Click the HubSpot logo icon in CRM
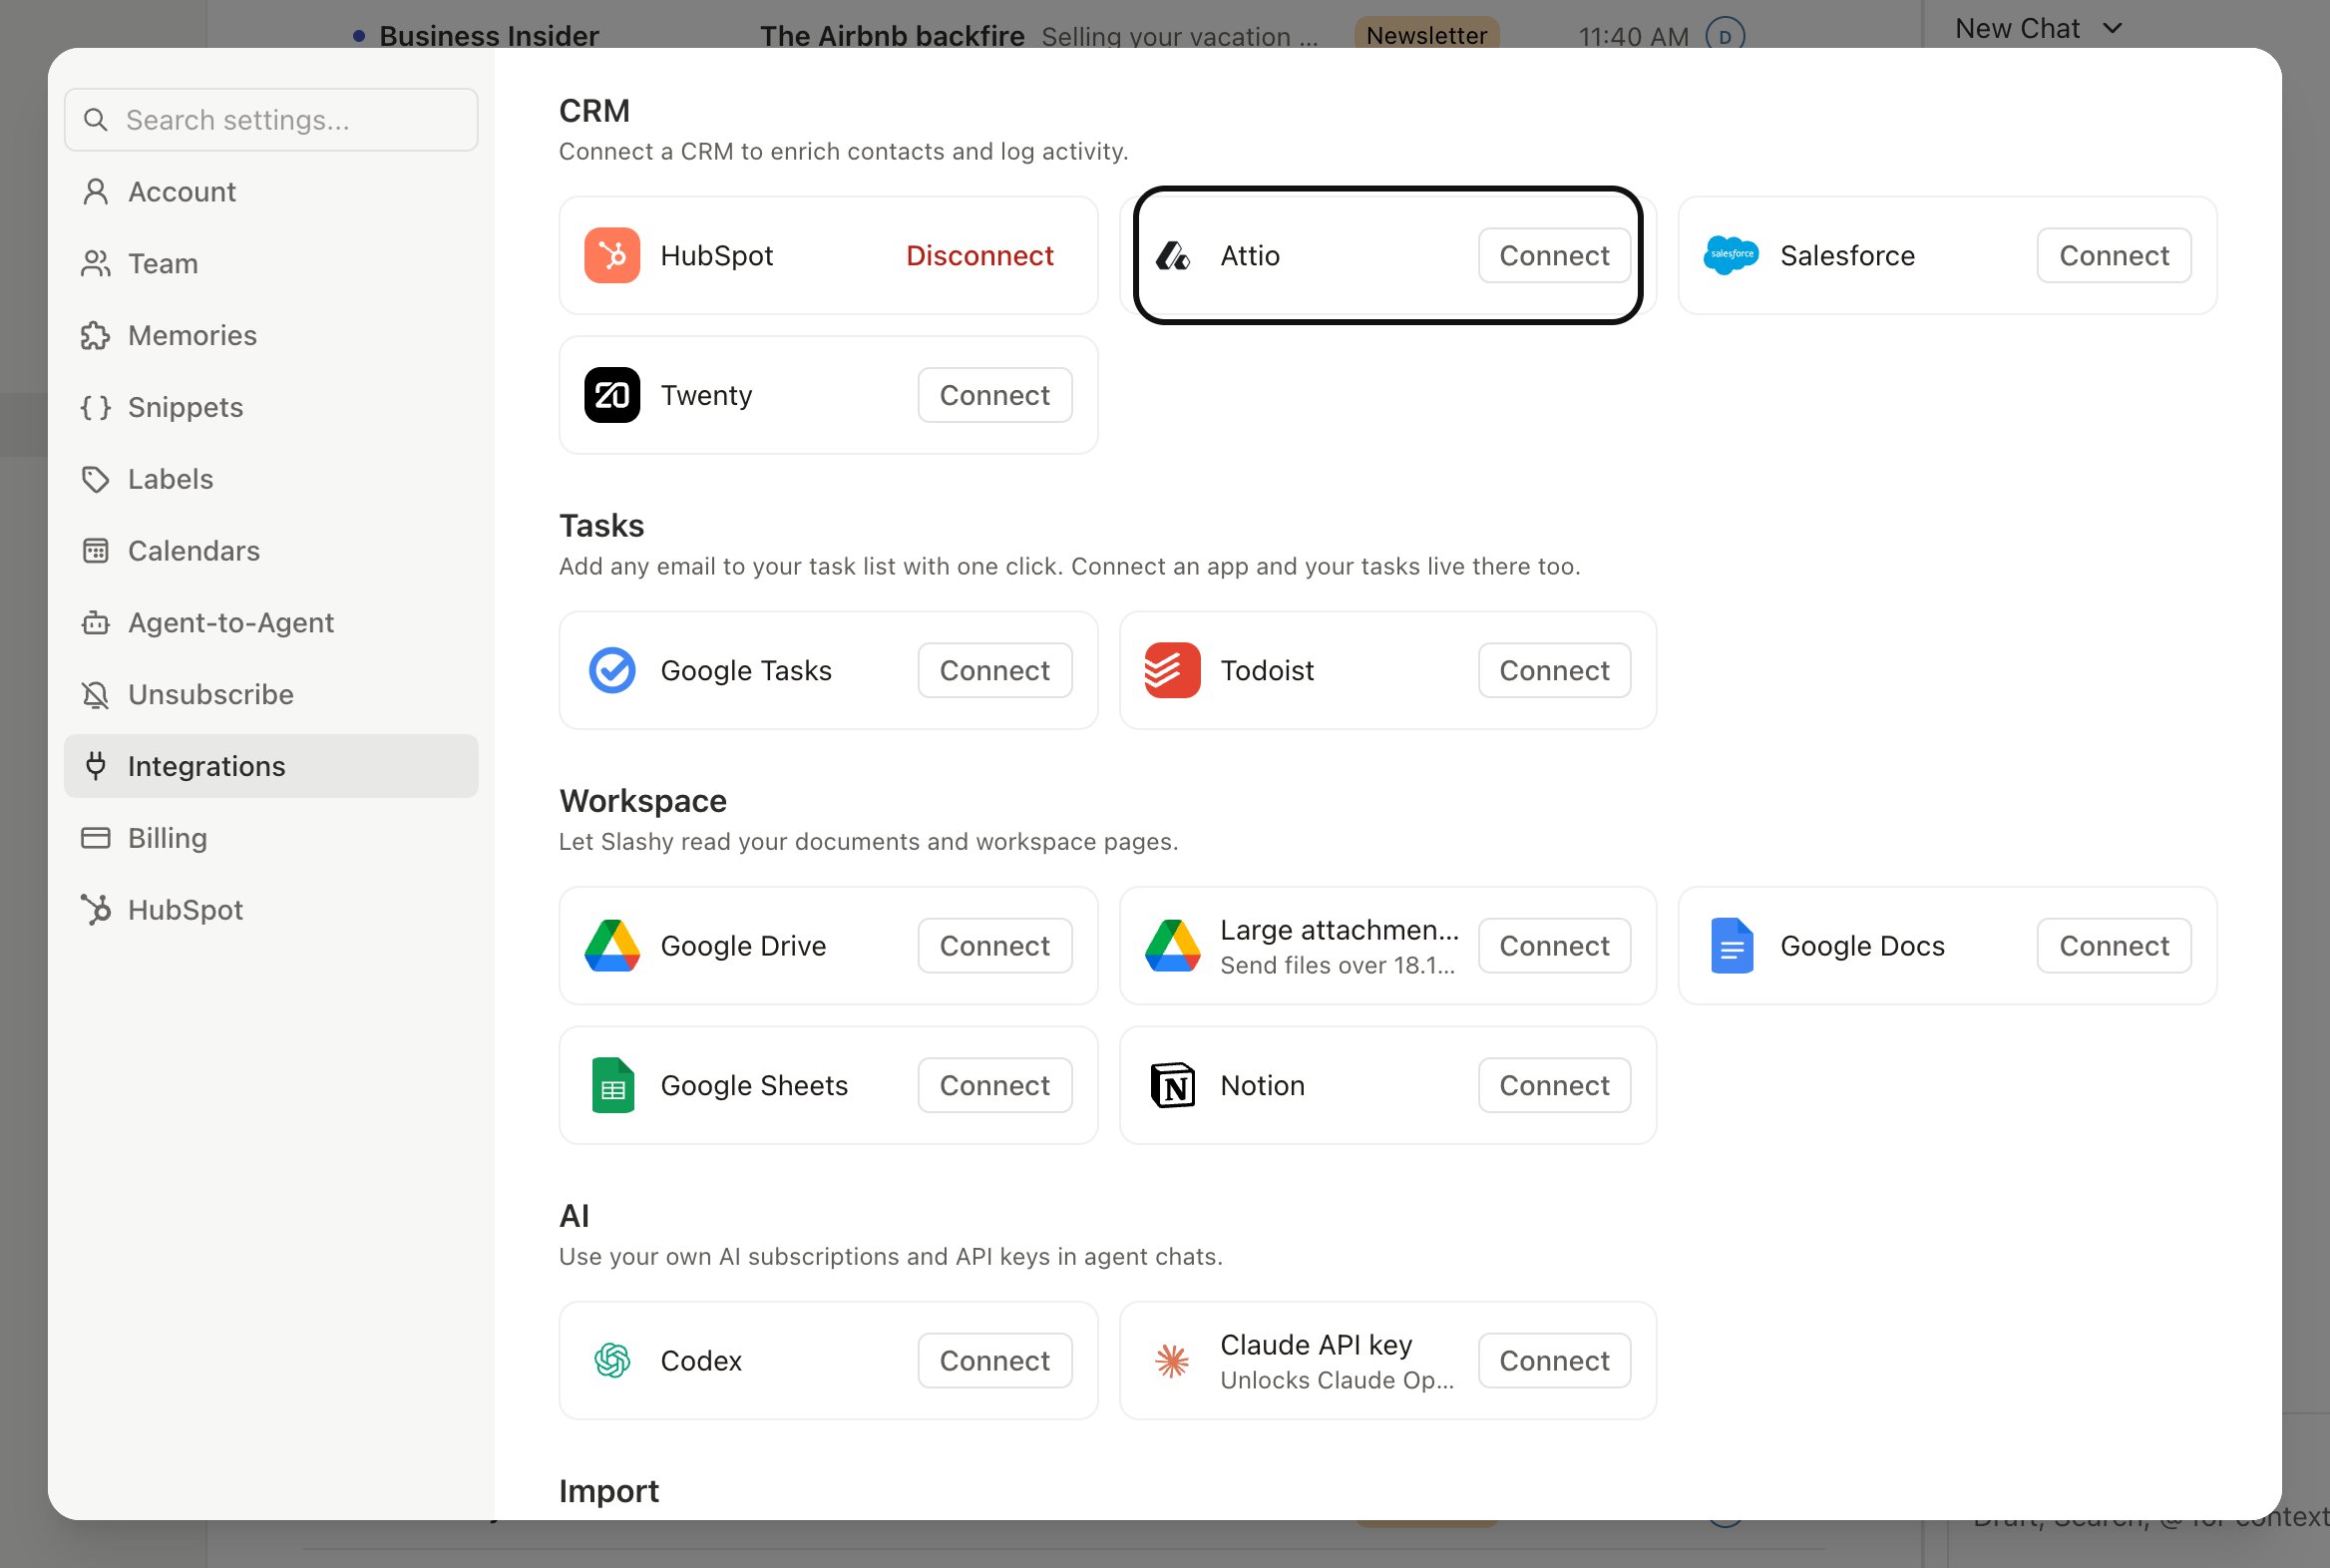The height and width of the screenshot is (1568, 2330). pos(612,255)
